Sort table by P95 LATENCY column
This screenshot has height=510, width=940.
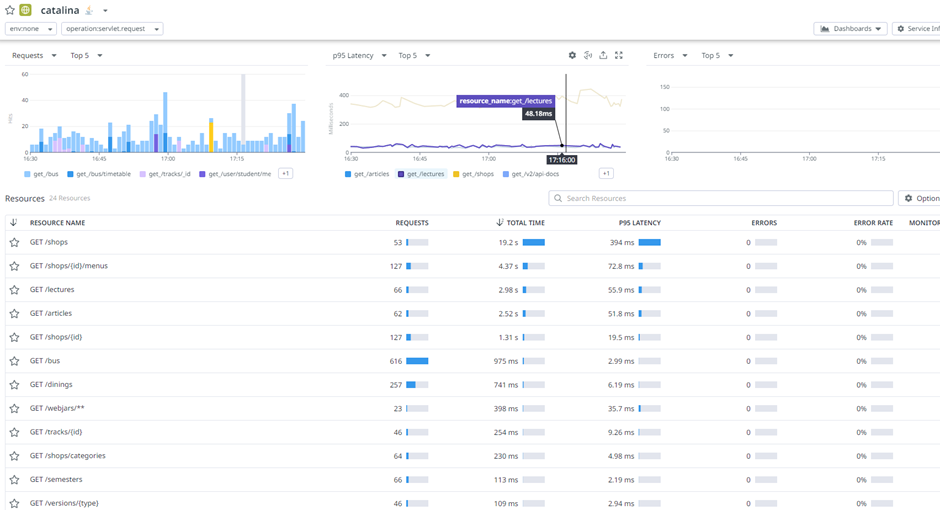(640, 223)
